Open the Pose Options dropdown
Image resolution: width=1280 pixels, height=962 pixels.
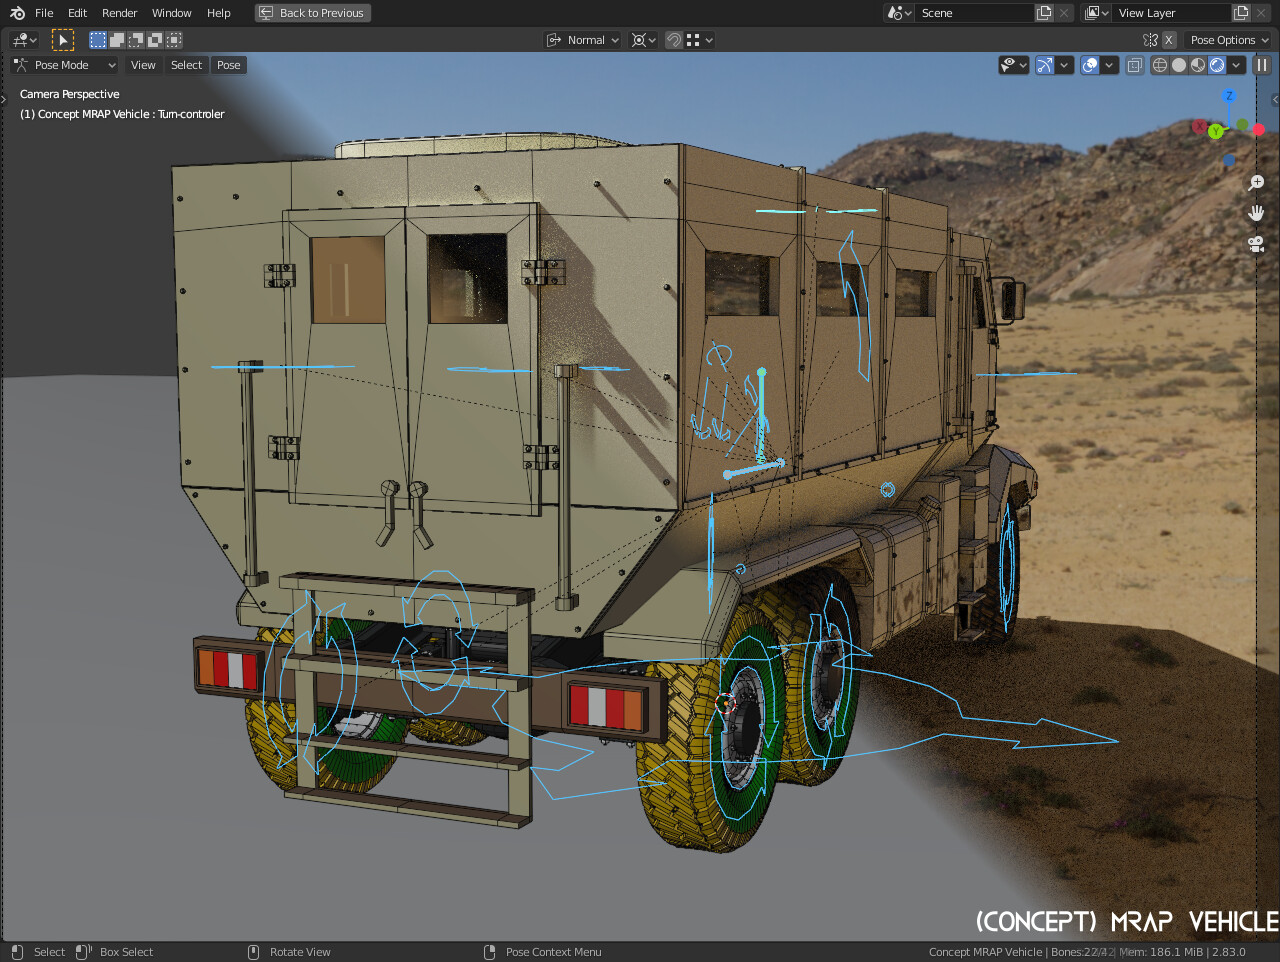pos(1228,39)
